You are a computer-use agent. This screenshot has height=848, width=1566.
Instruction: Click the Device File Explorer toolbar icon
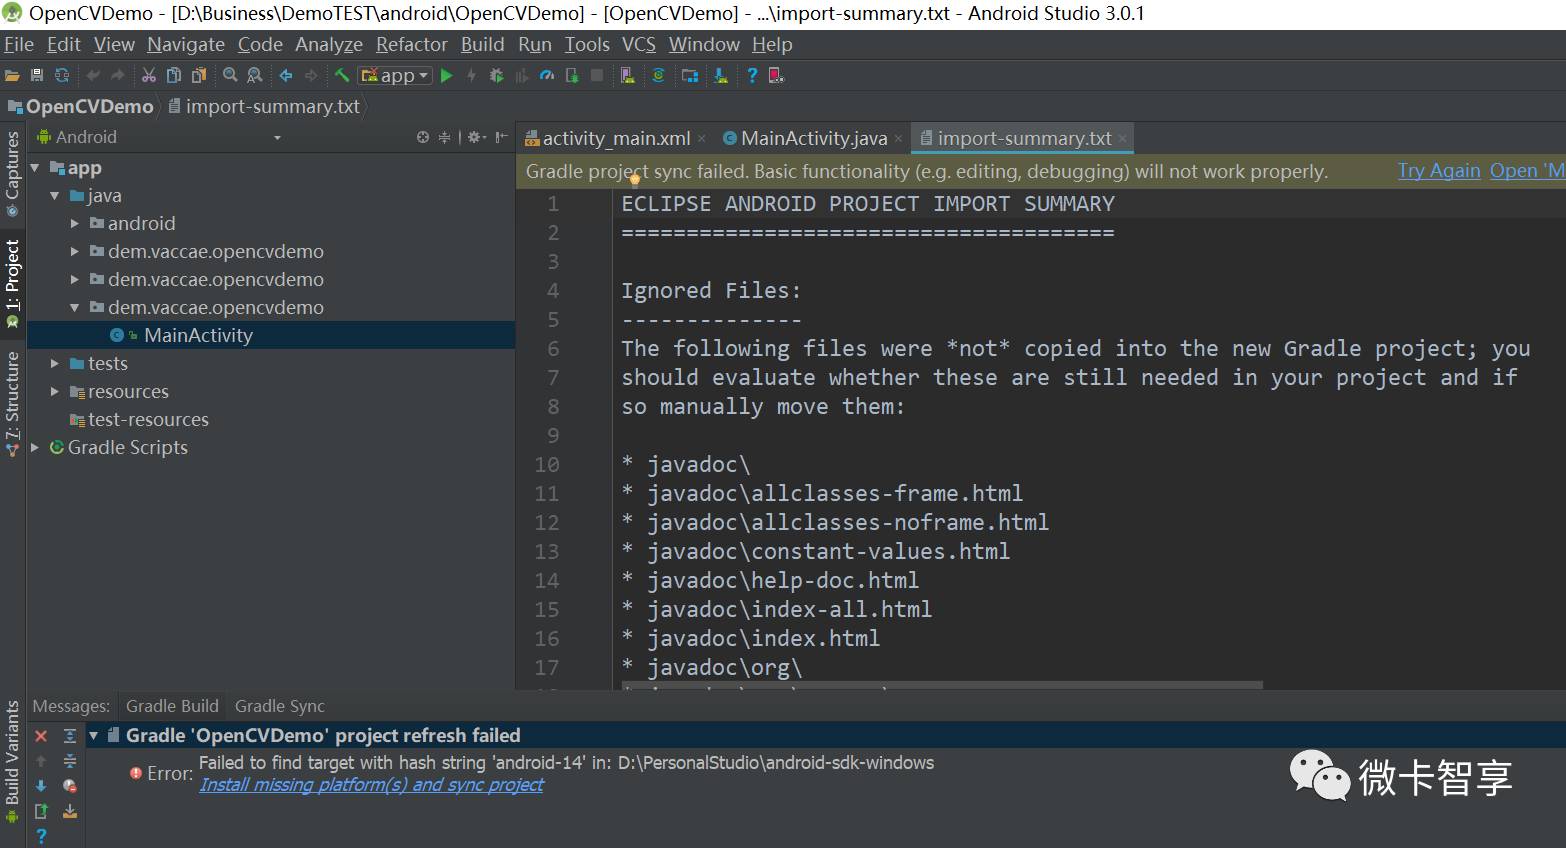pos(776,75)
